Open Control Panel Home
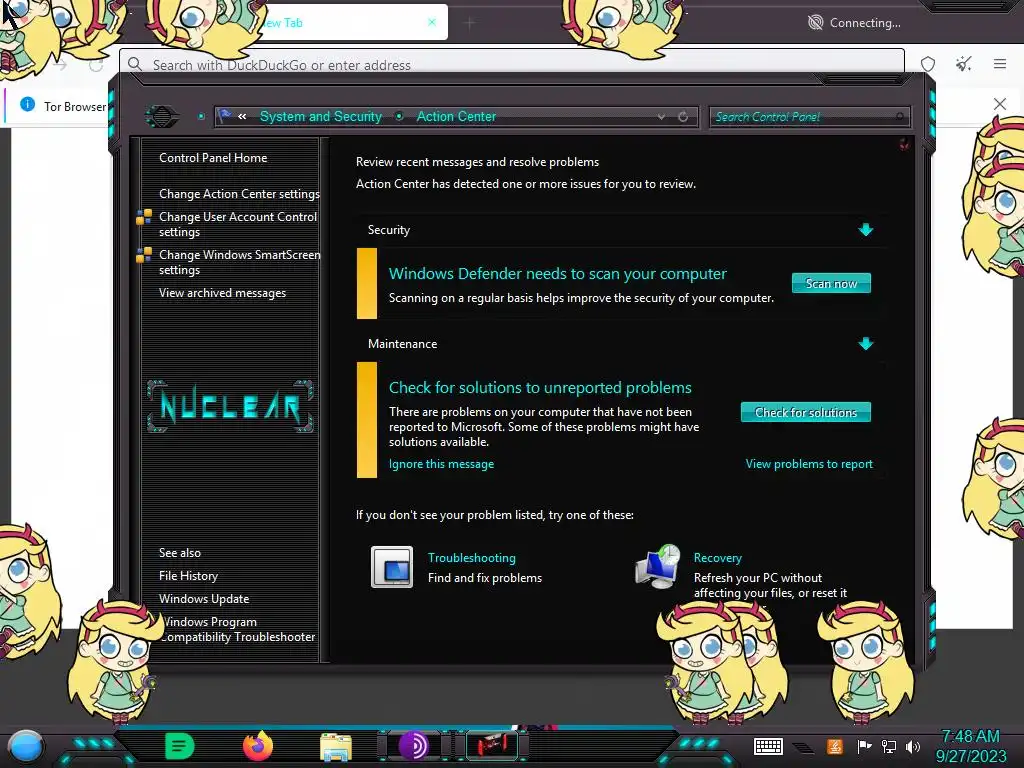Screen dimensions: 1024x768 (213, 157)
